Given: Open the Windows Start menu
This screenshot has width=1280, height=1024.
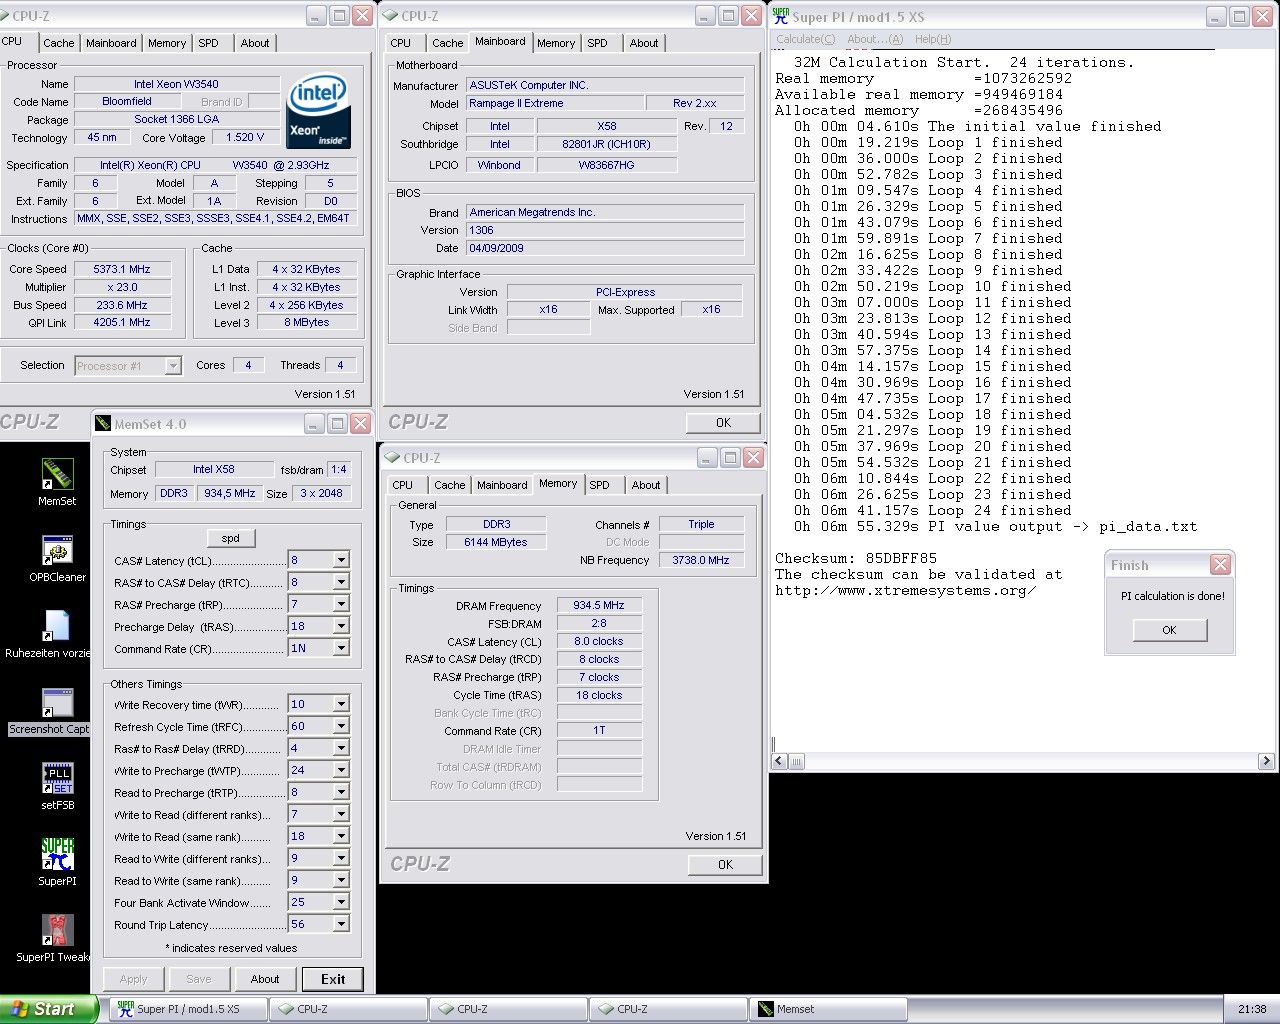Looking at the screenshot, I should point(48,1009).
